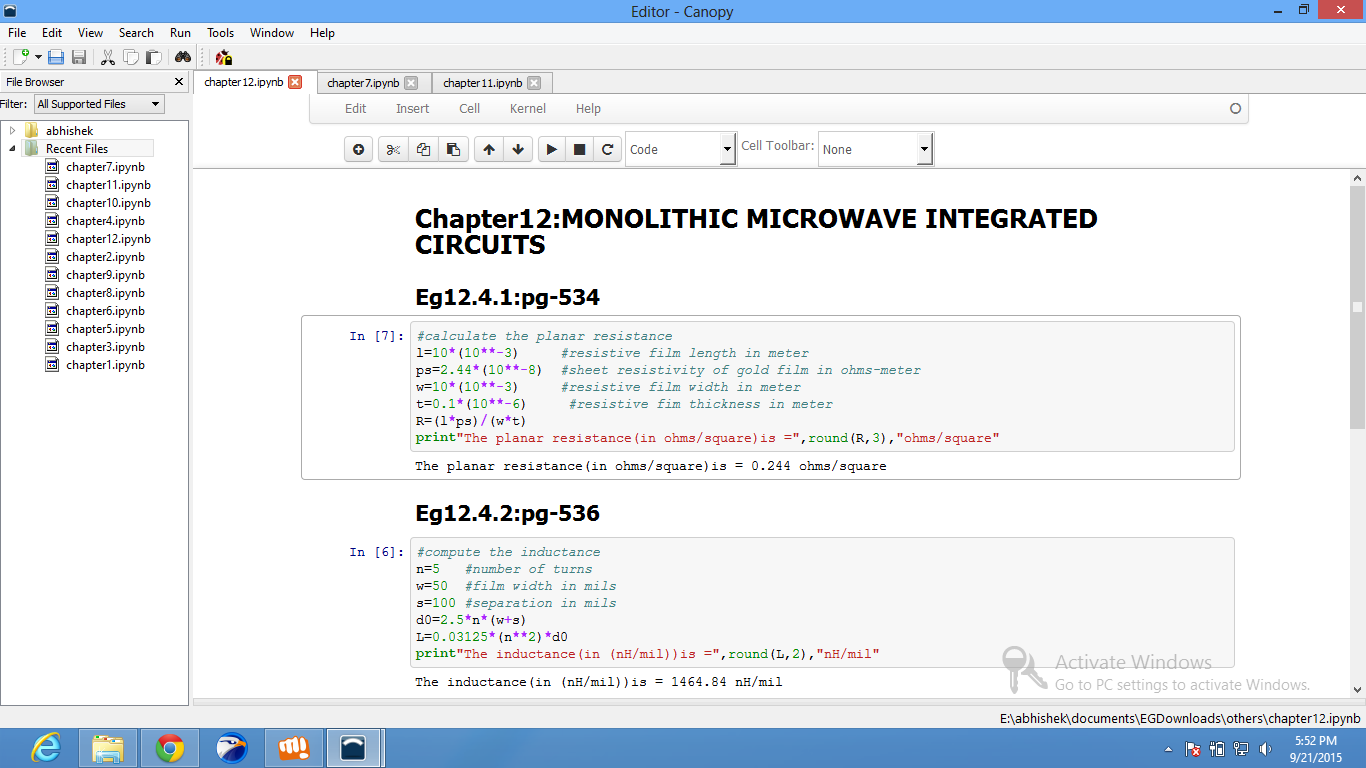Click the notebook's vertical scrollbar
Image resolution: width=1366 pixels, height=768 pixels.
(x=1357, y=308)
